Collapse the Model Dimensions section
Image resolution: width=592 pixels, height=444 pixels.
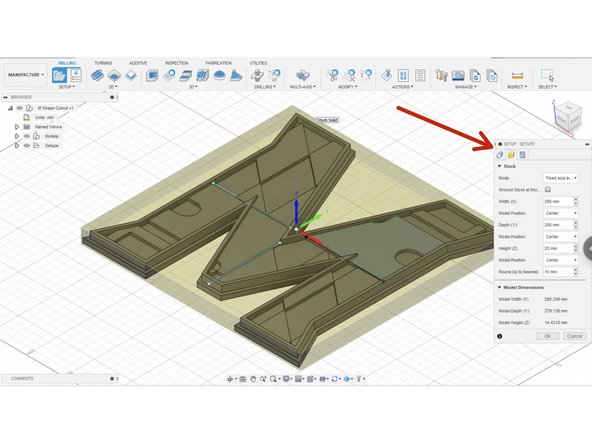tap(500, 287)
